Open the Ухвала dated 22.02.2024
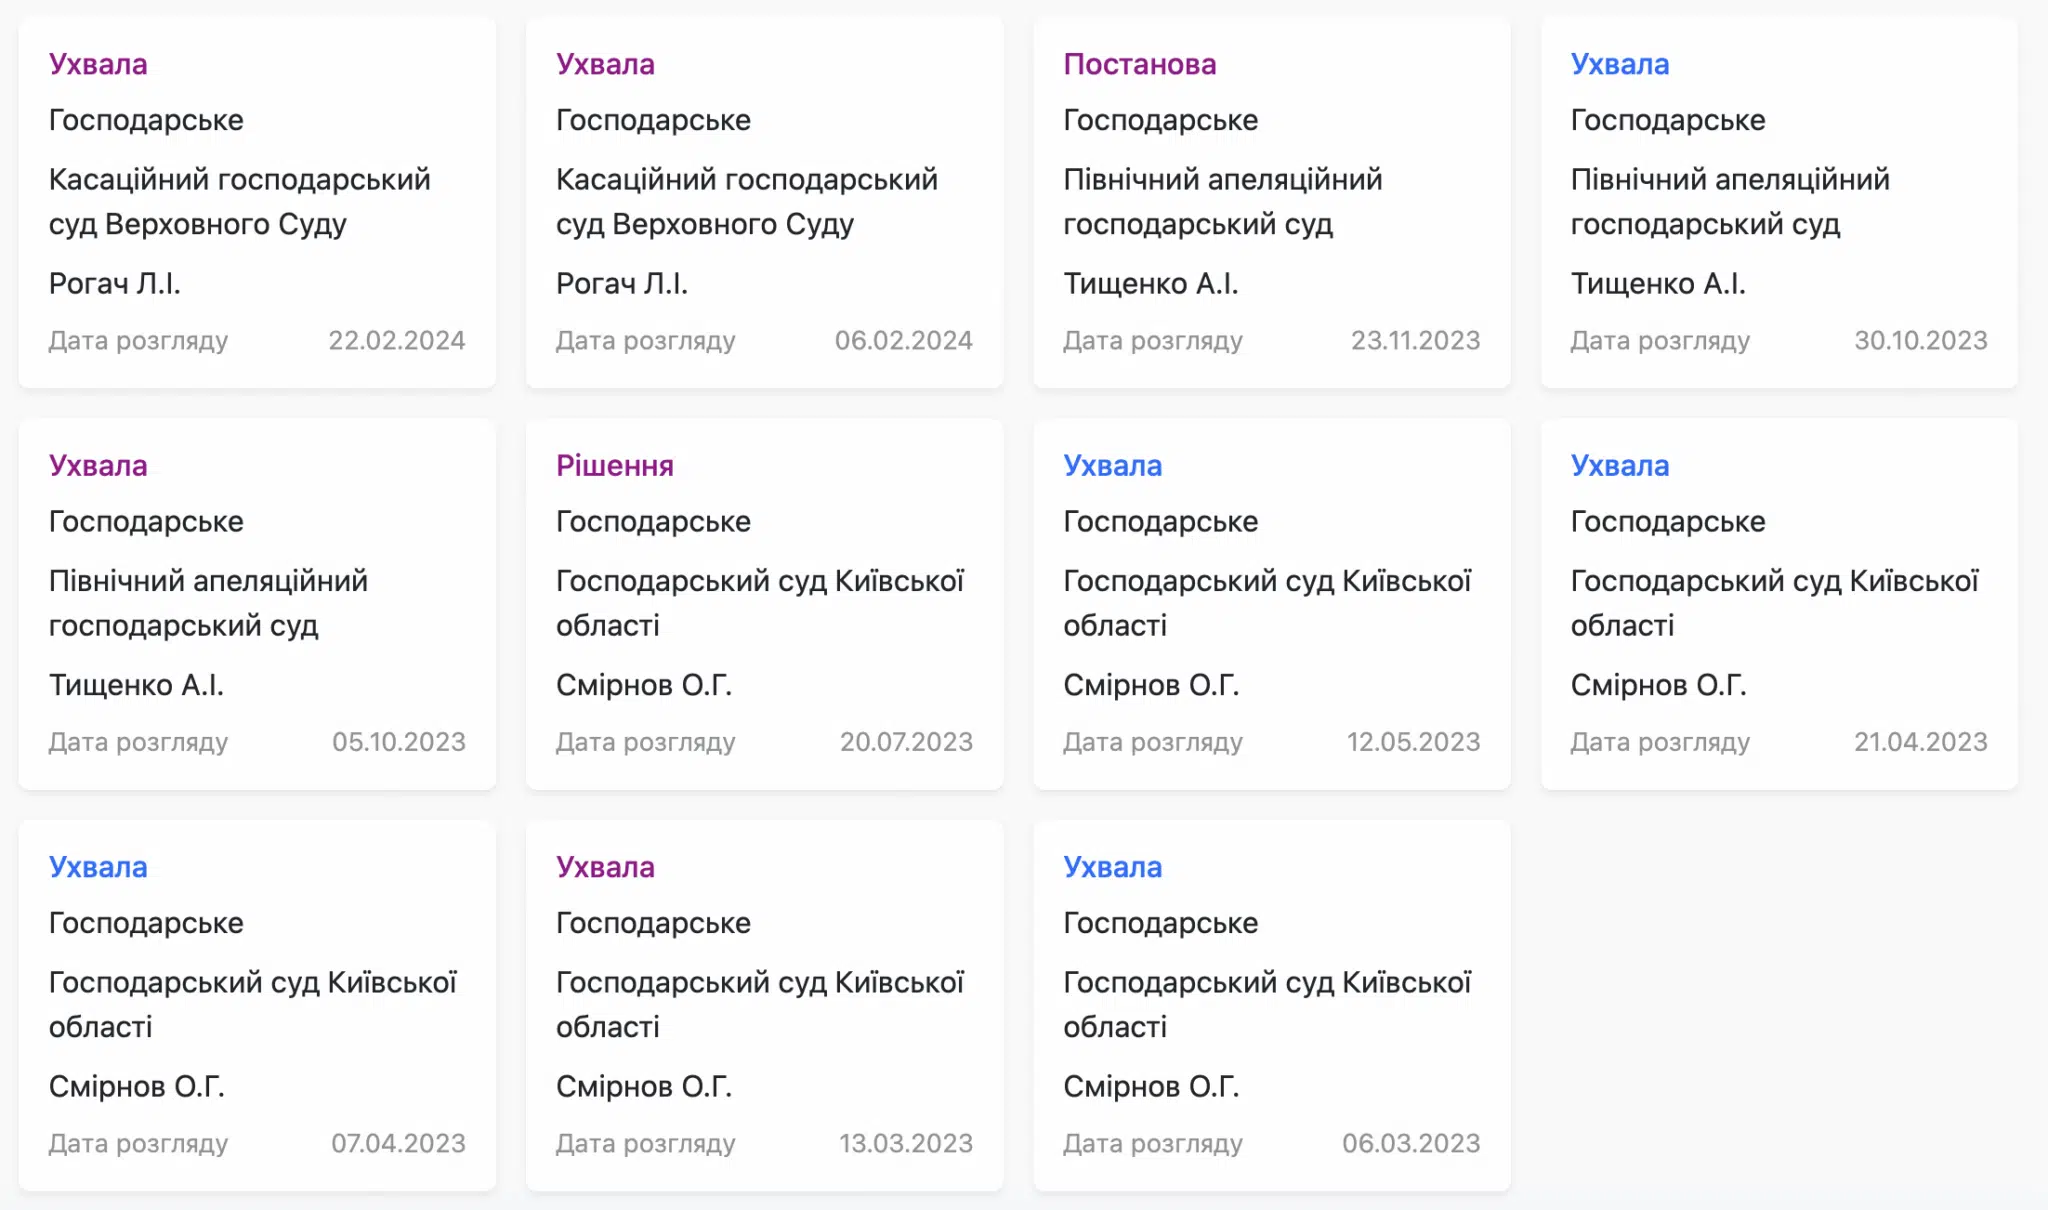 pyautogui.click(x=98, y=64)
